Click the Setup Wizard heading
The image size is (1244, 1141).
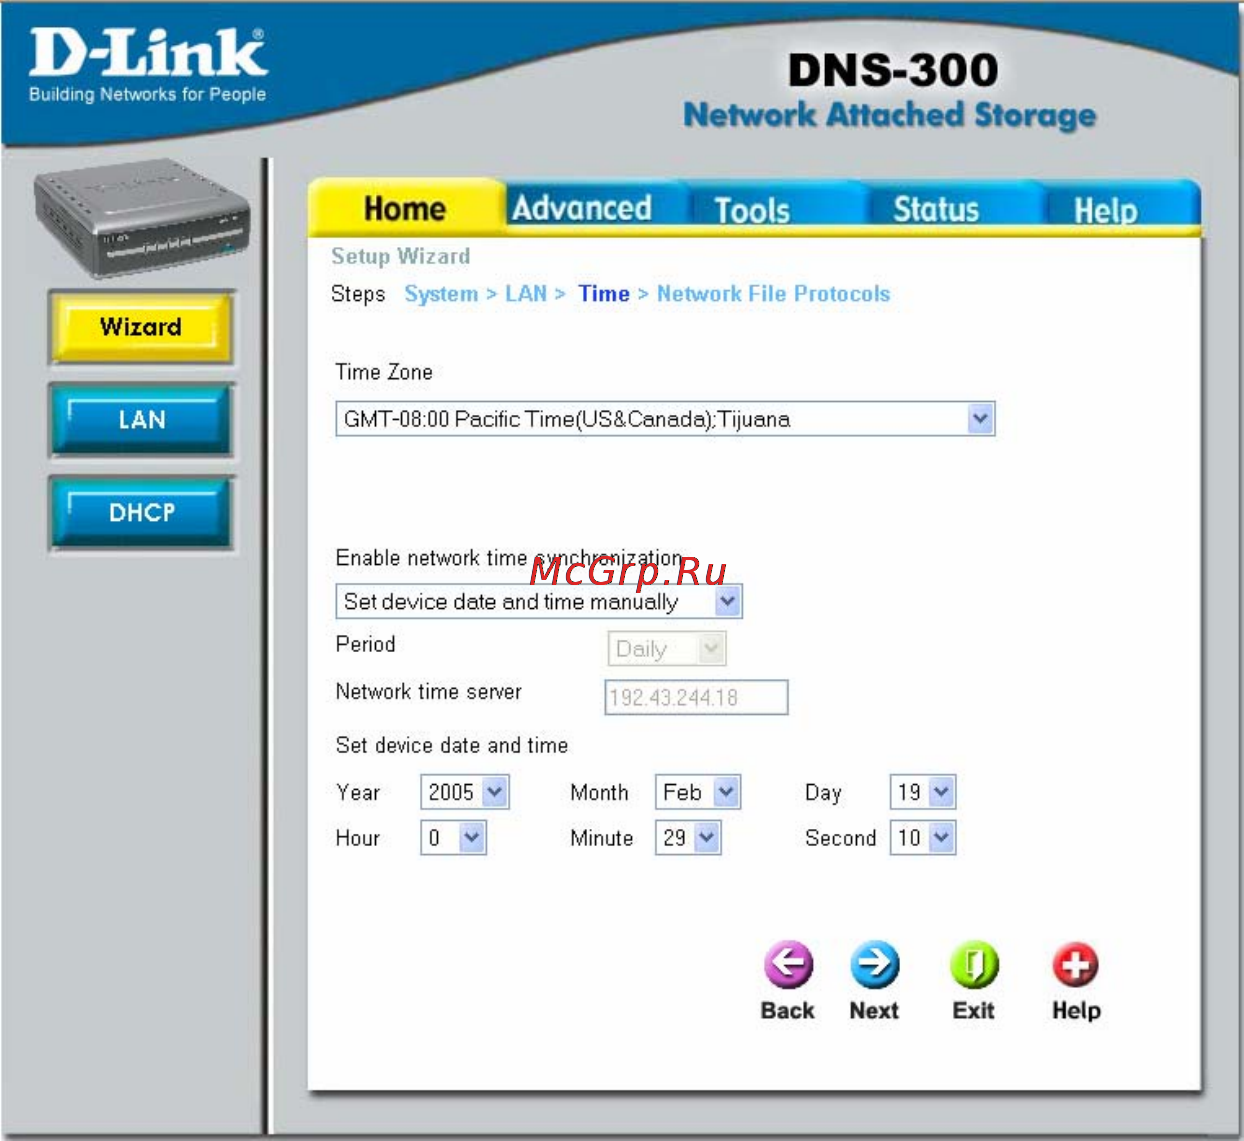coord(401,256)
